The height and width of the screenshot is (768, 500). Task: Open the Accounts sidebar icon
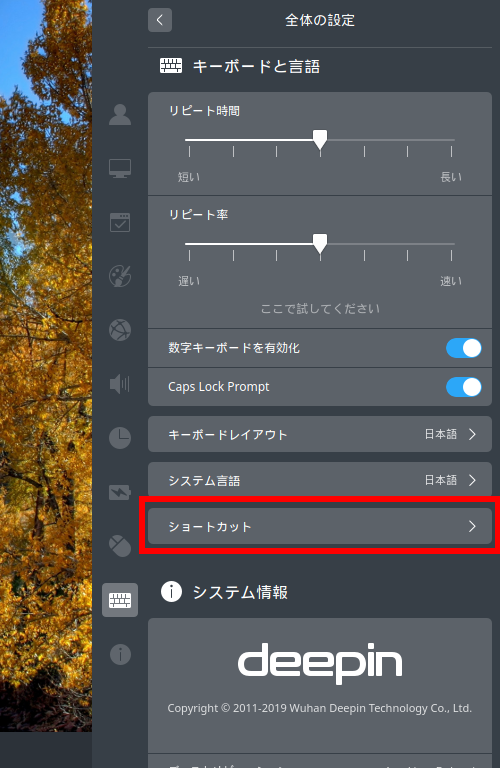pos(120,115)
